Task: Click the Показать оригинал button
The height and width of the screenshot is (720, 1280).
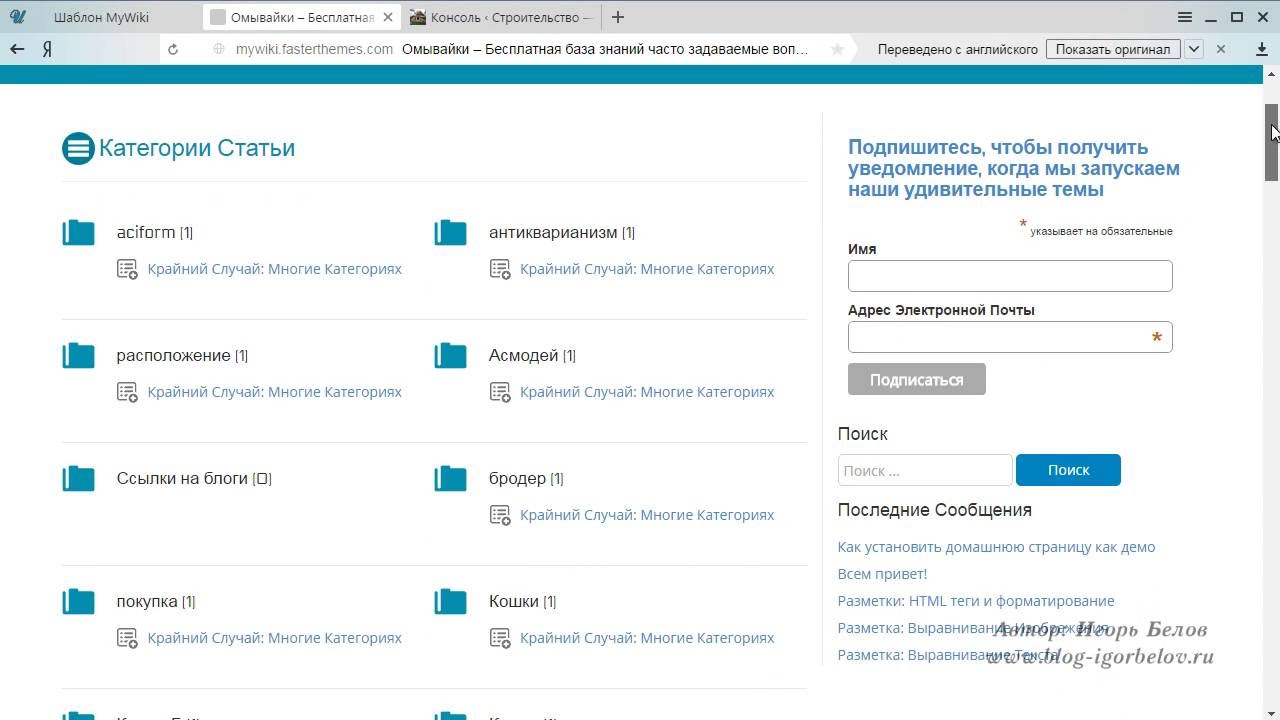Action: (x=1113, y=49)
